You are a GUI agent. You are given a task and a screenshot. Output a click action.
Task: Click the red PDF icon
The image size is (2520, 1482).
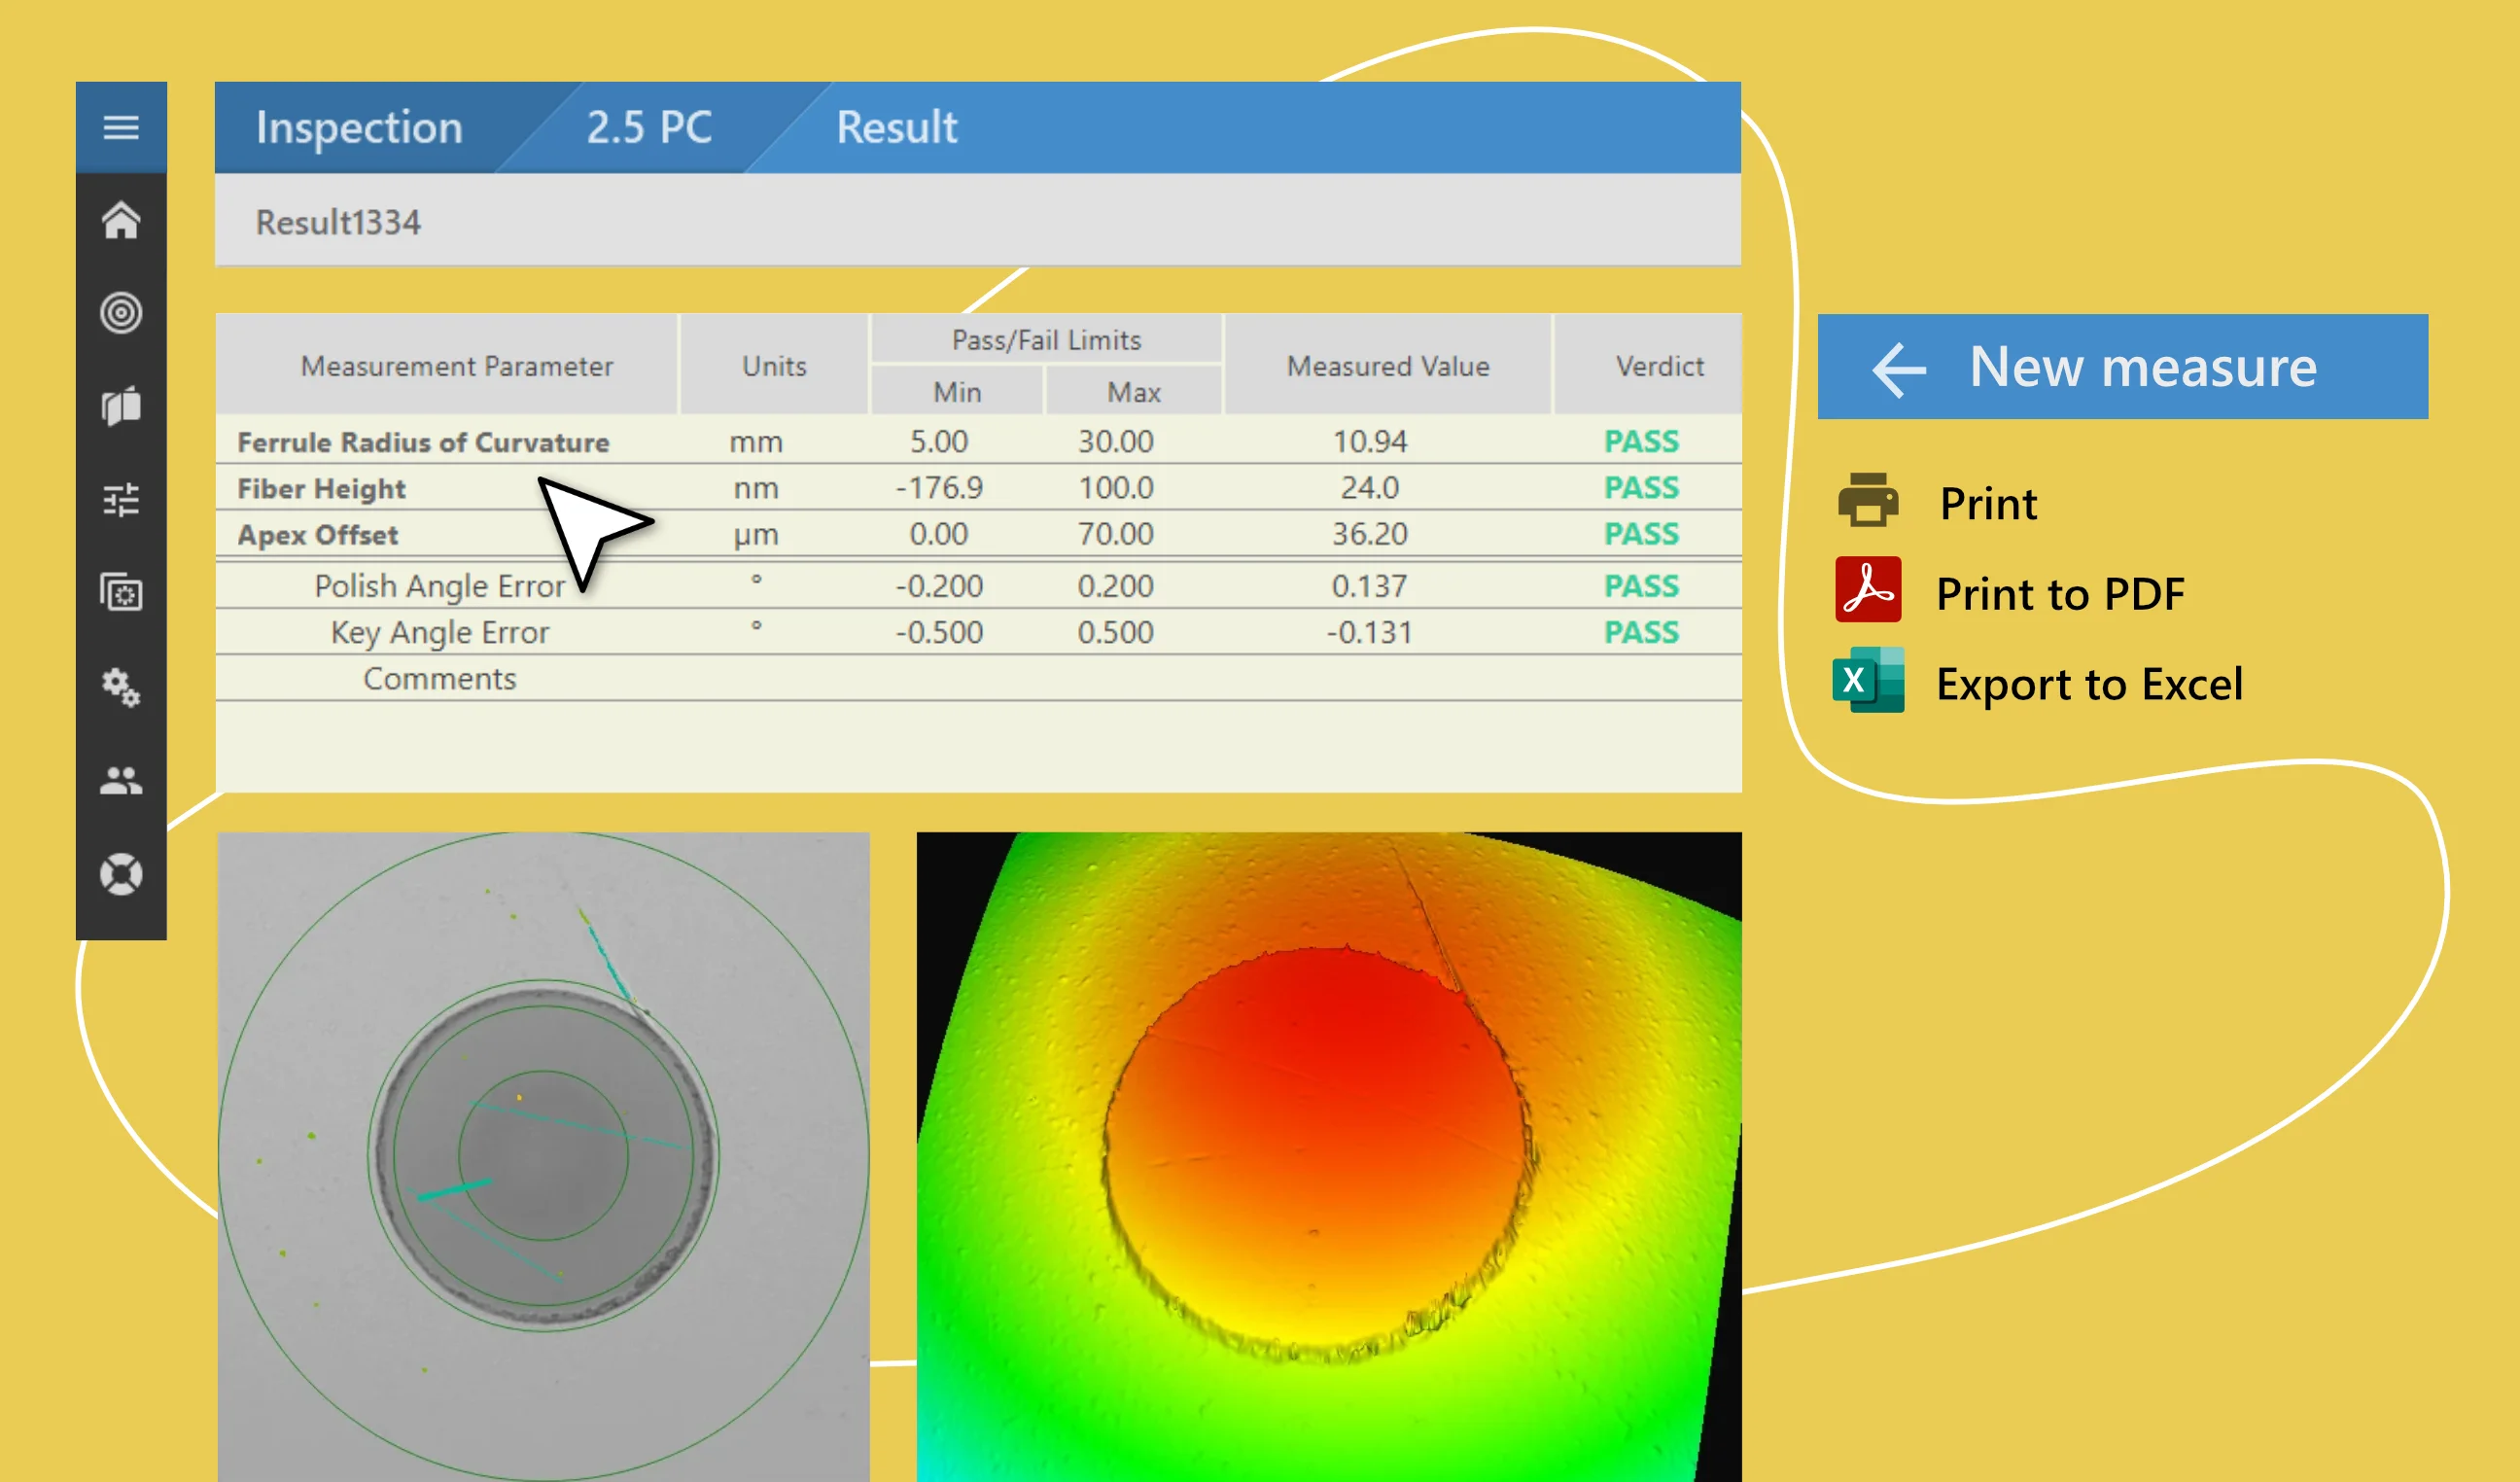(1867, 590)
